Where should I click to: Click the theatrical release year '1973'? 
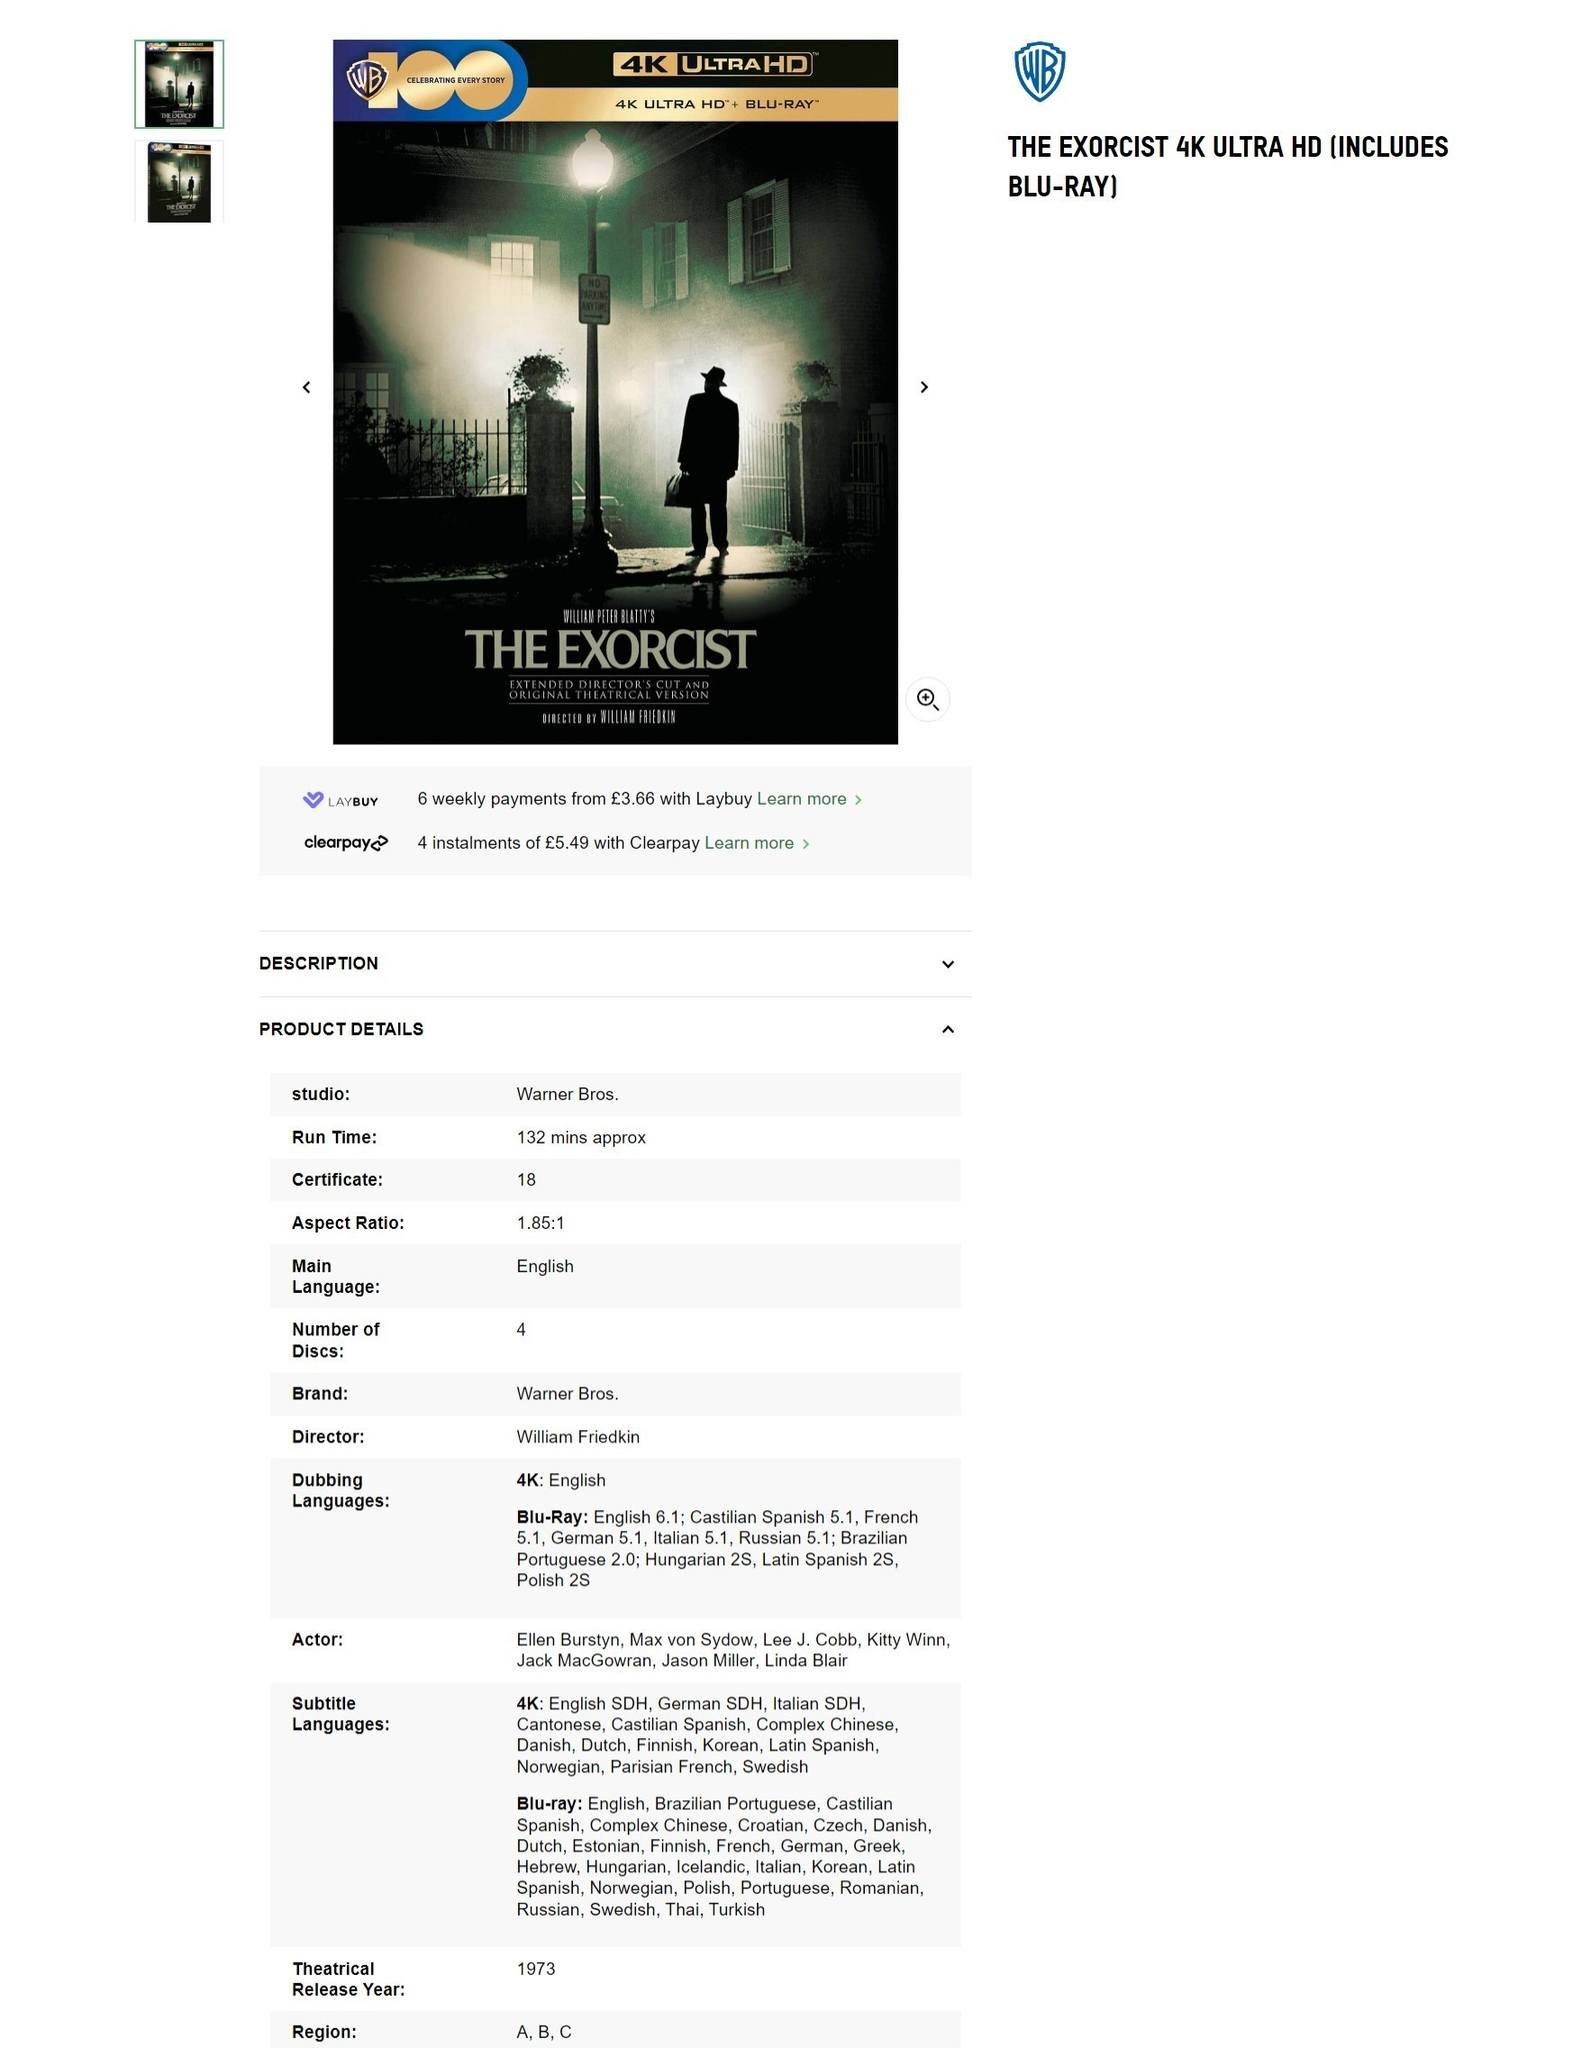(x=536, y=1969)
